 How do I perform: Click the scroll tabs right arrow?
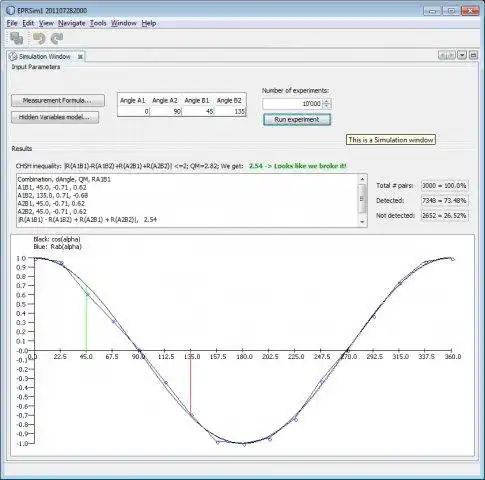451,55
